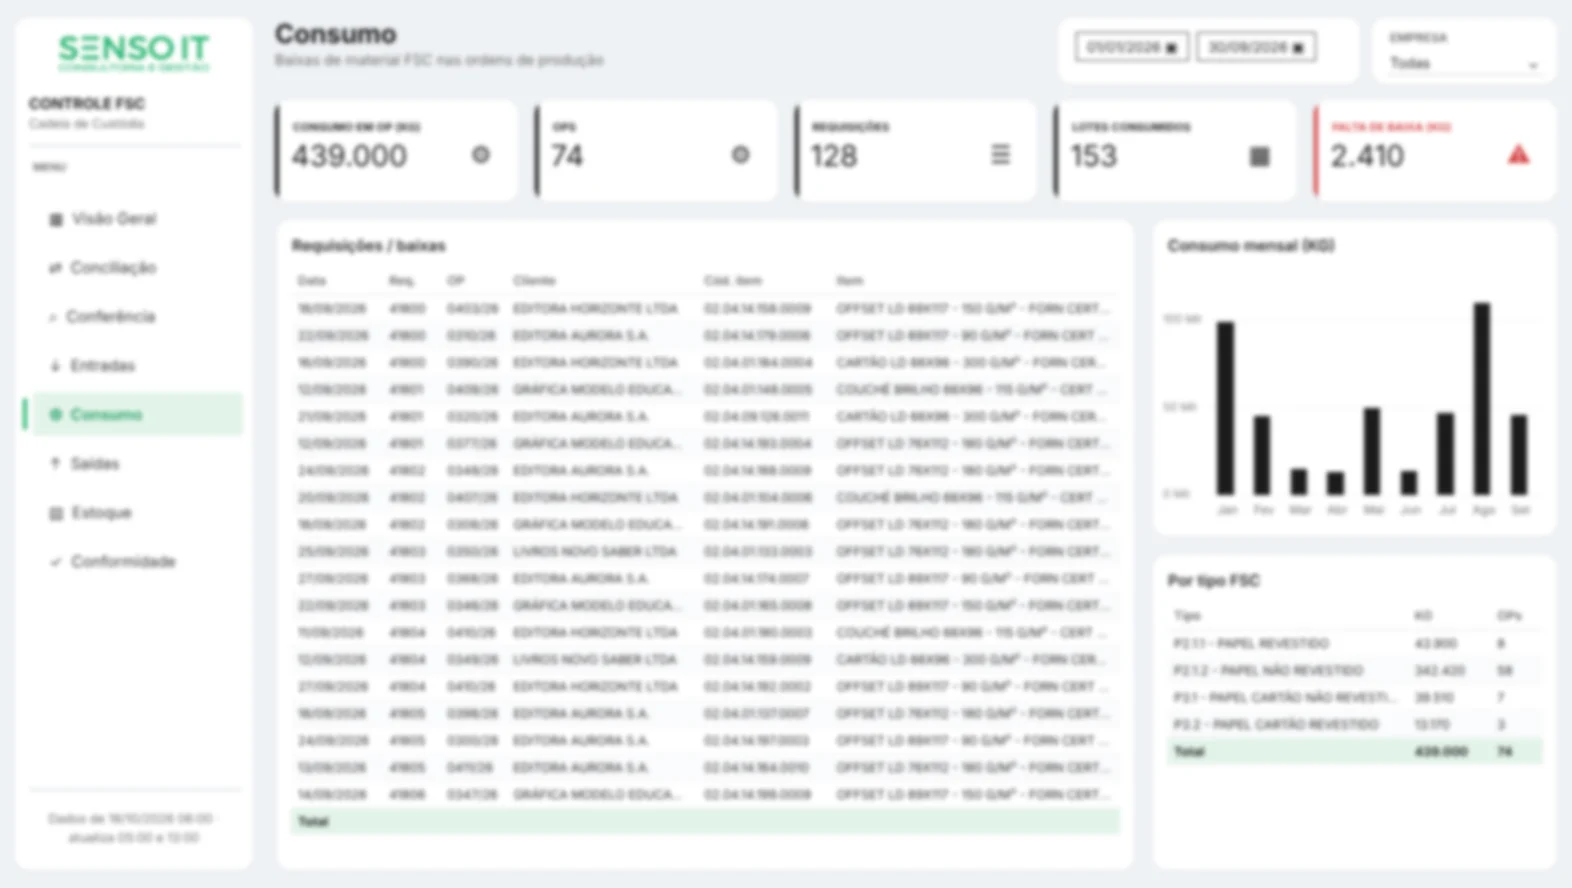Click the Requisições / baixas table title
The image size is (1572, 888).
pos(369,246)
